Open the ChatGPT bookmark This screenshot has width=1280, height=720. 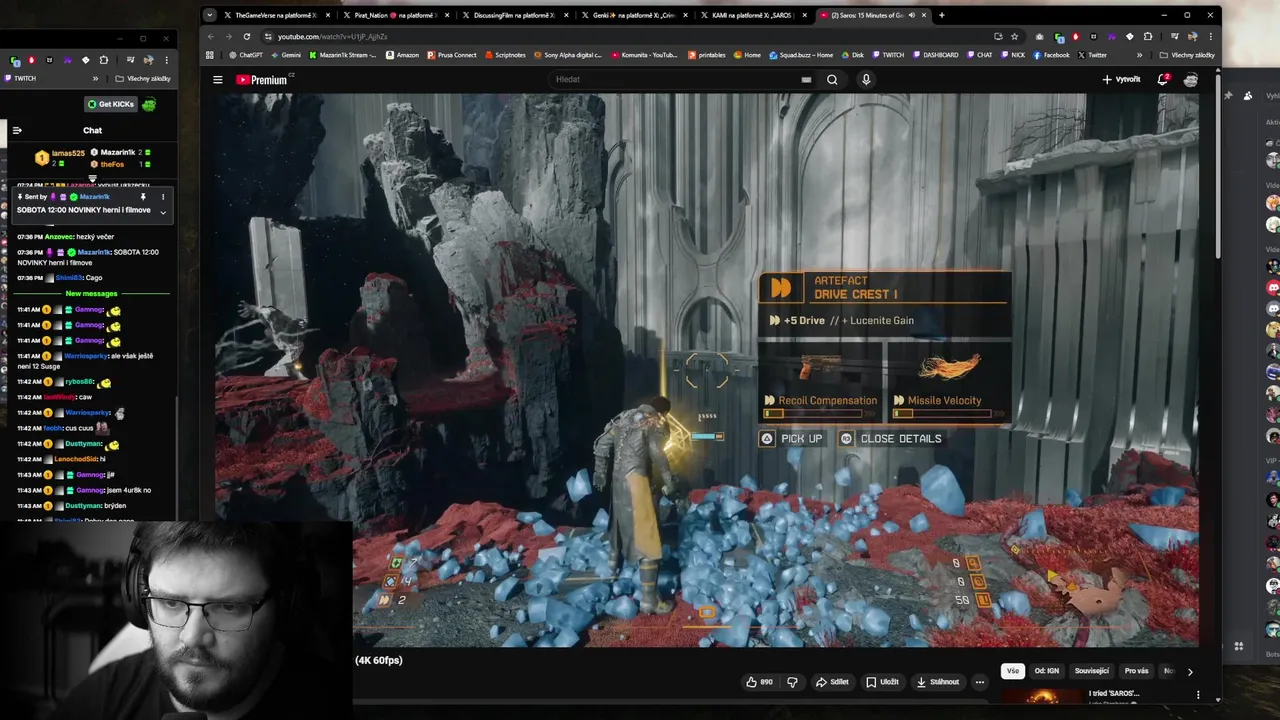point(244,55)
